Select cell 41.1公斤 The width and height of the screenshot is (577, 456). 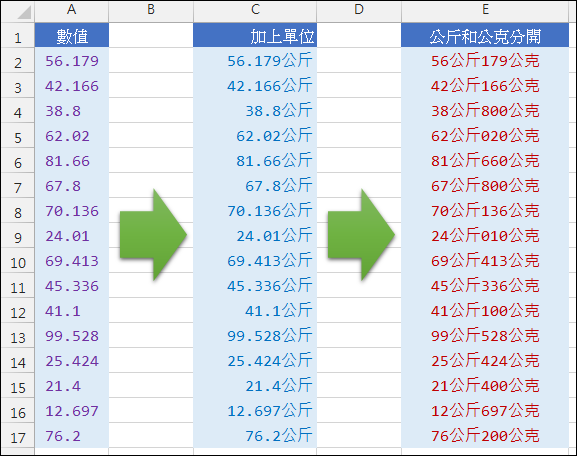point(255,311)
